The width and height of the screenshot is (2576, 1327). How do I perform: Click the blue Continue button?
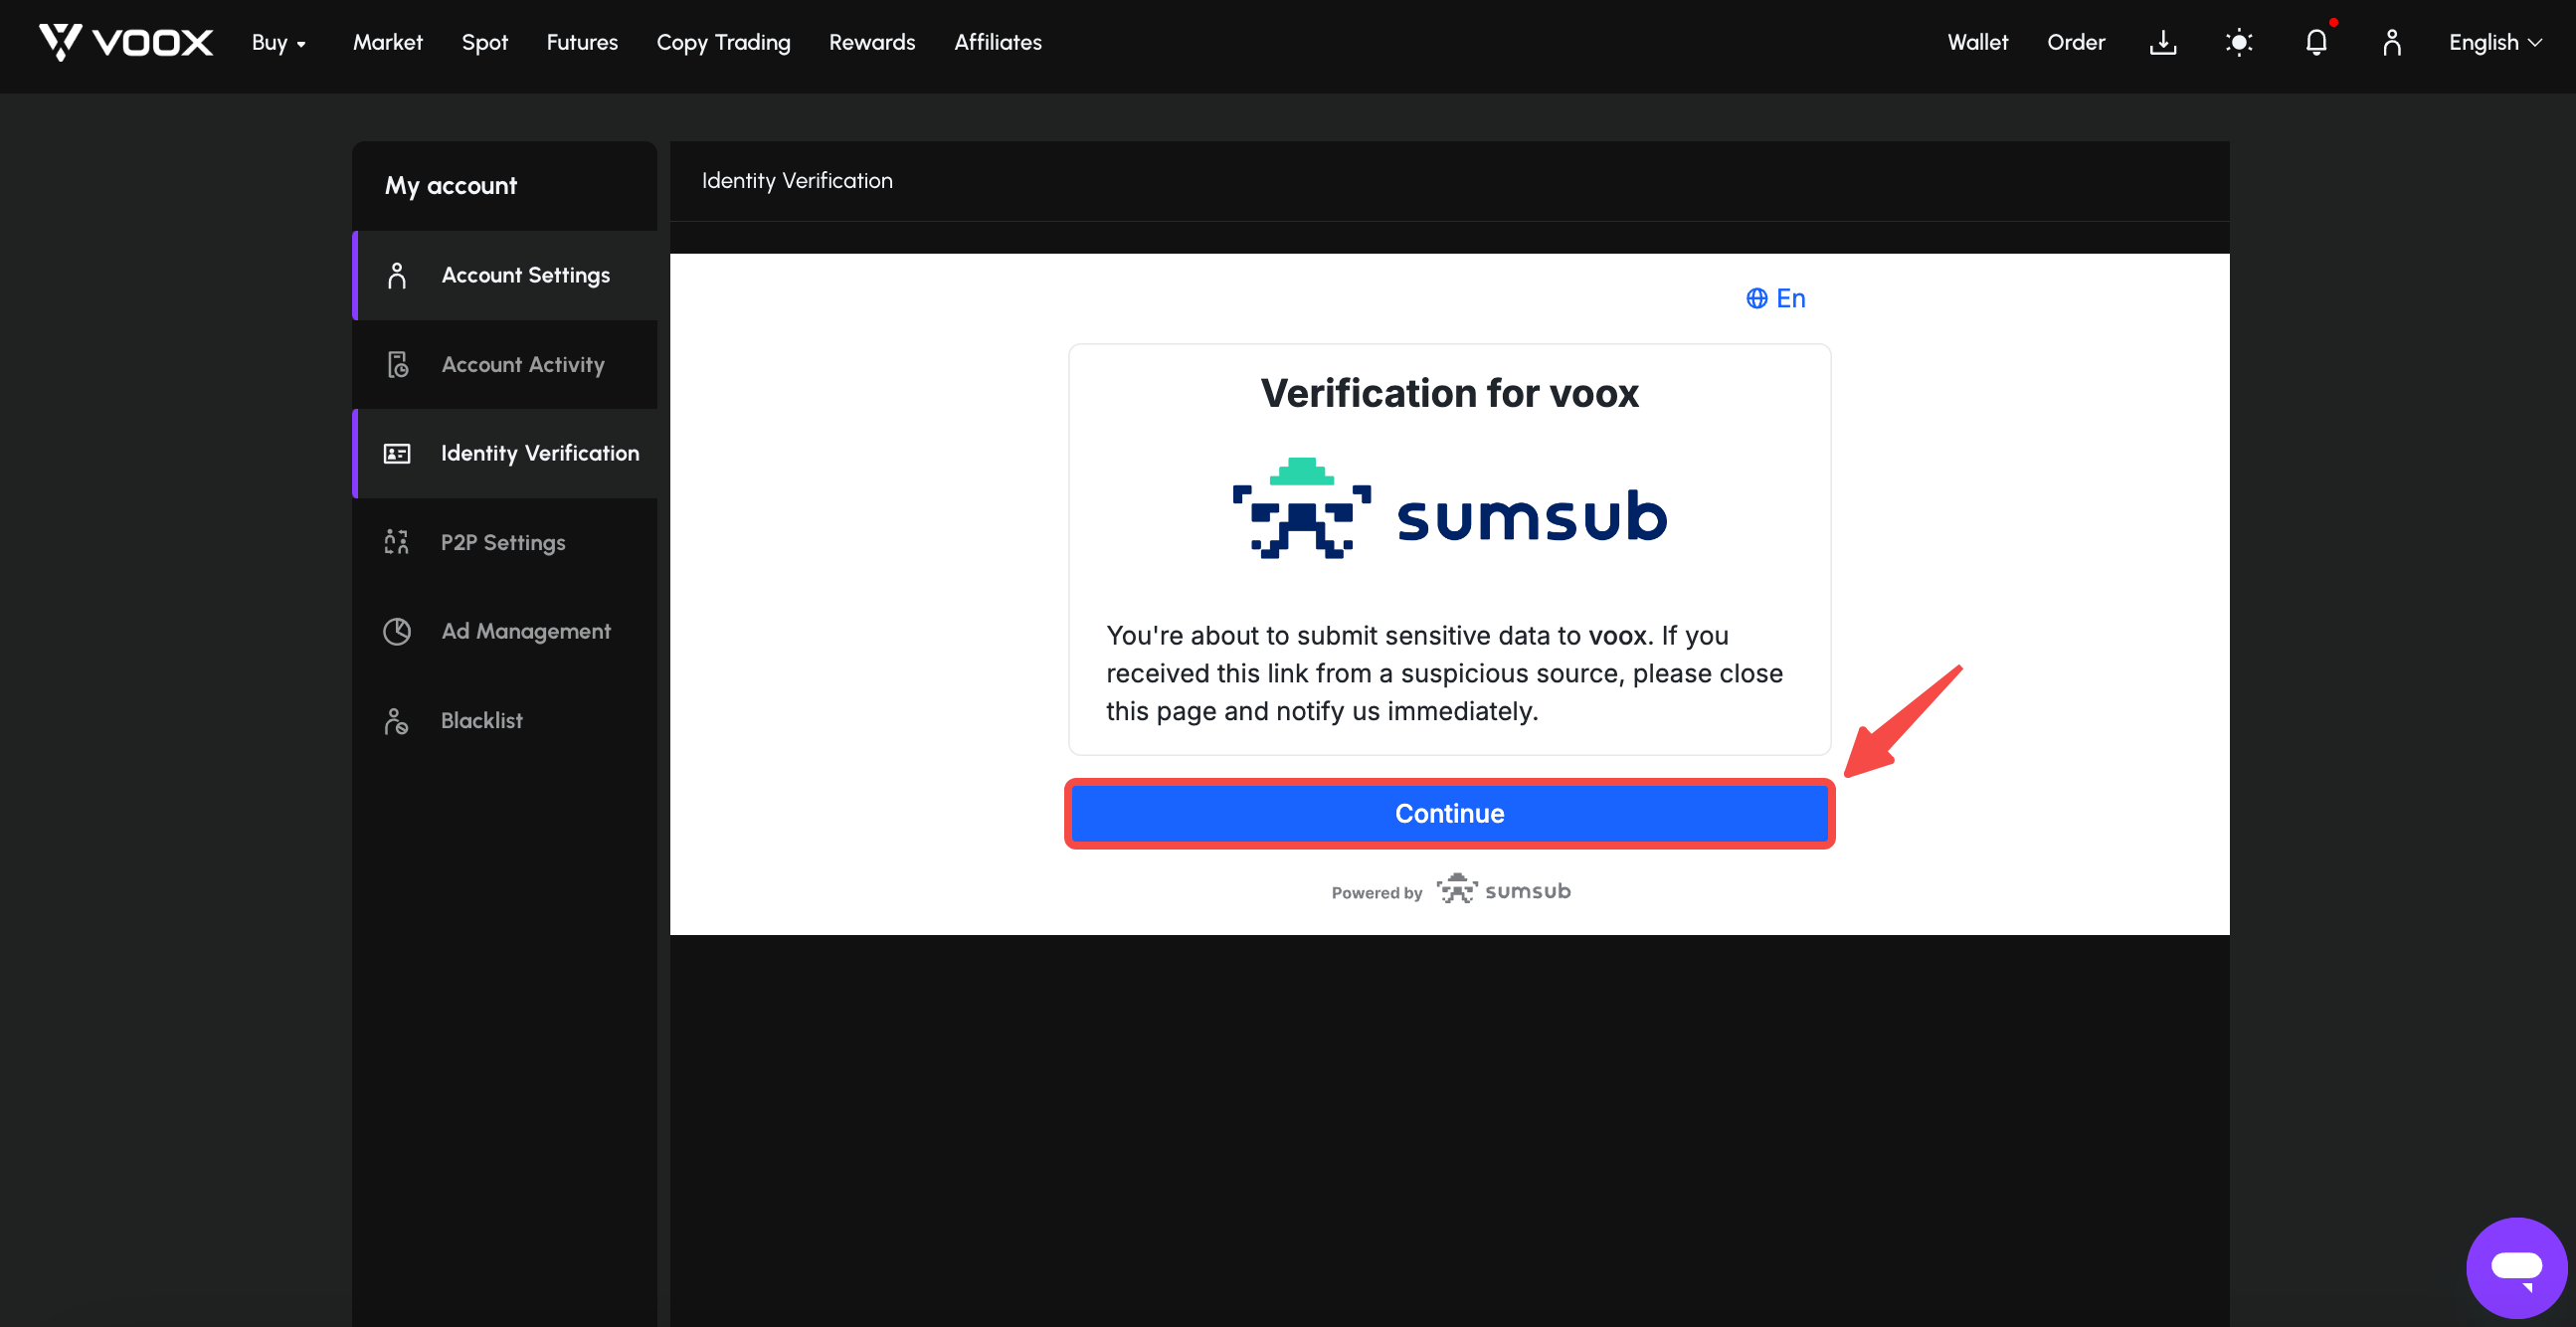click(x=1449, y=813)
